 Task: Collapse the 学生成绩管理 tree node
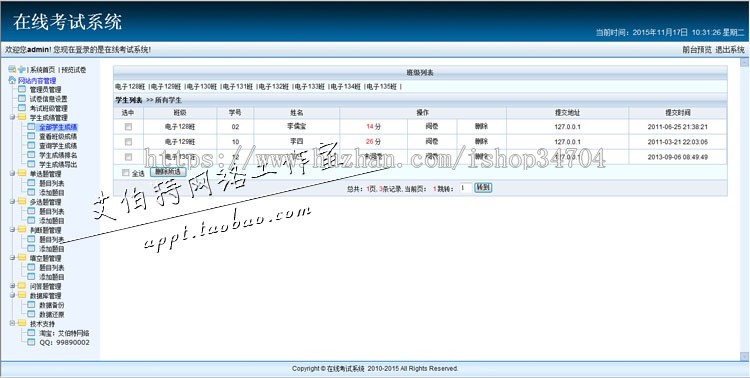12,117
